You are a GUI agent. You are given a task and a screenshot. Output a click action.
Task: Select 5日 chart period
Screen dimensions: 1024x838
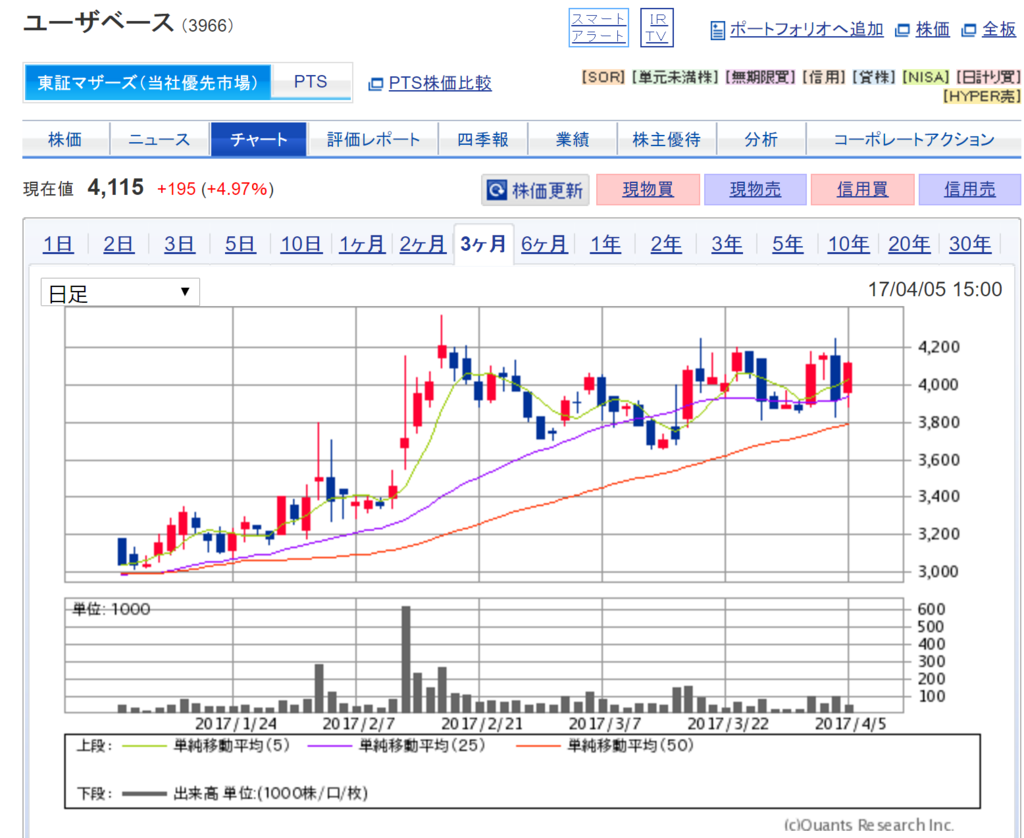240,244
